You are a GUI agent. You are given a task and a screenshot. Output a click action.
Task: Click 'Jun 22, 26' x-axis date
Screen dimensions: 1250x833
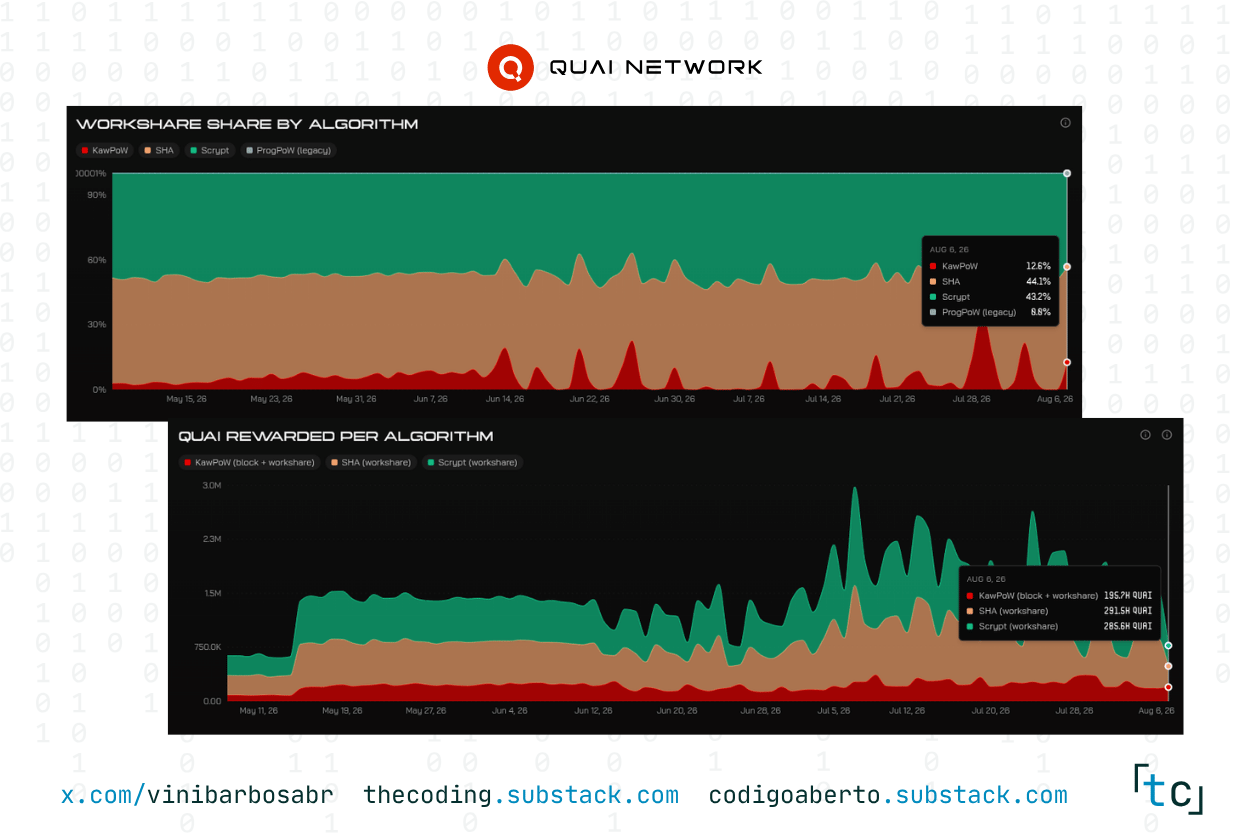click(590, 399)
